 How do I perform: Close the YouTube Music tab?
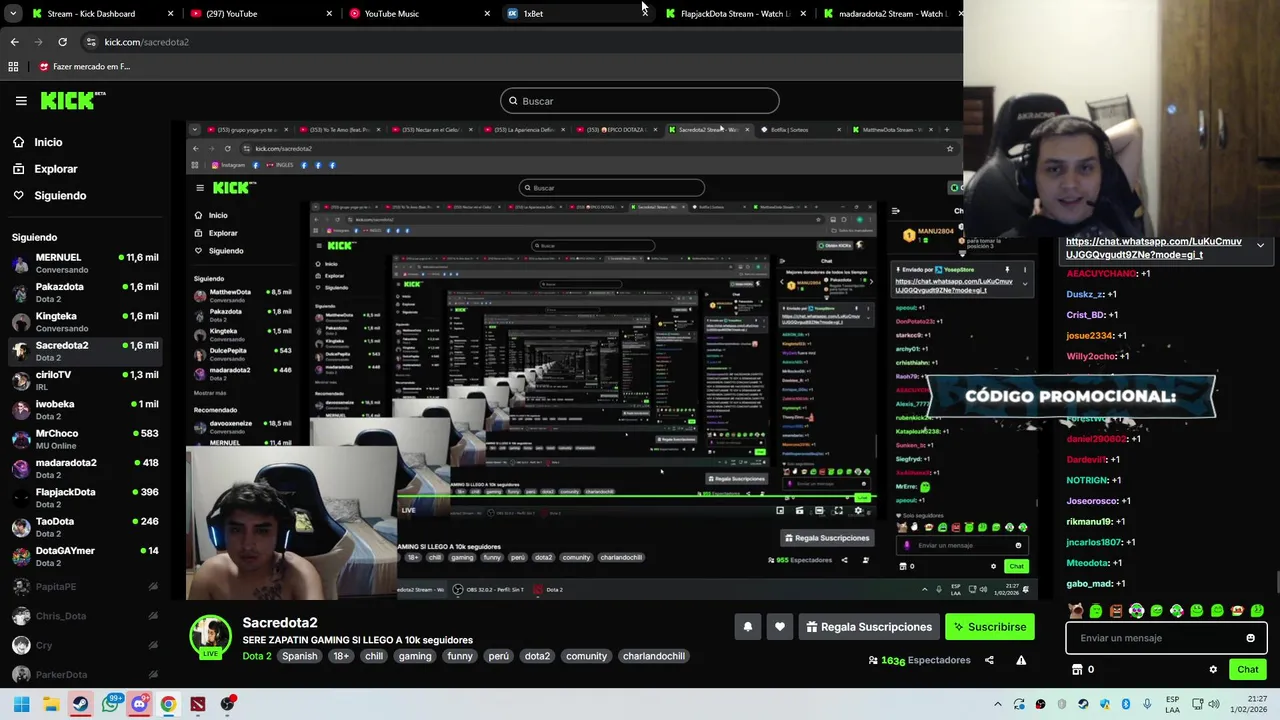coord(487,14)
